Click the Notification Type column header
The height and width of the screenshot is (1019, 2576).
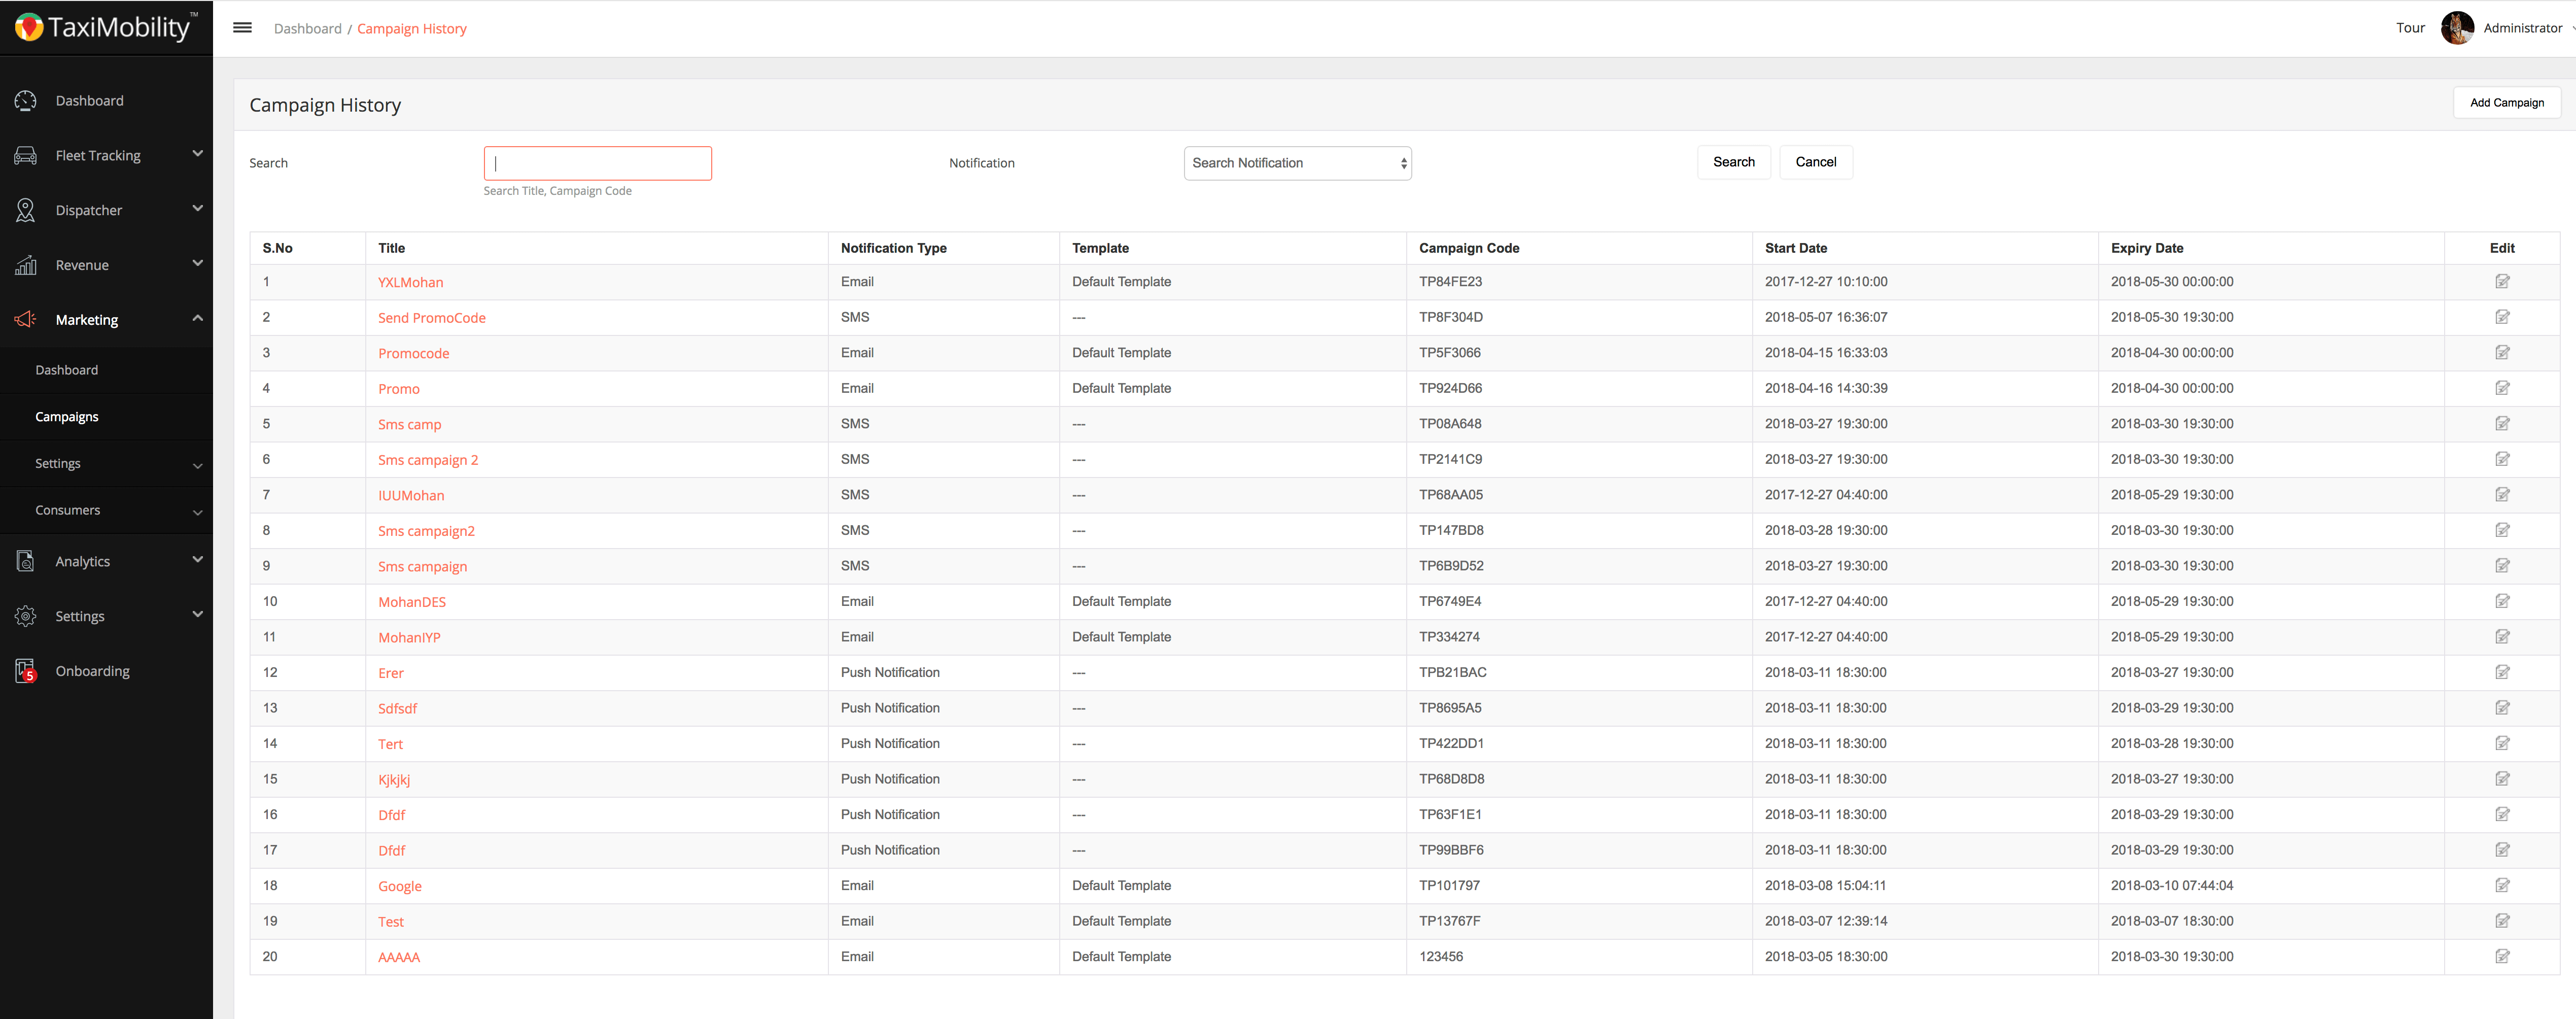point(893,248)
